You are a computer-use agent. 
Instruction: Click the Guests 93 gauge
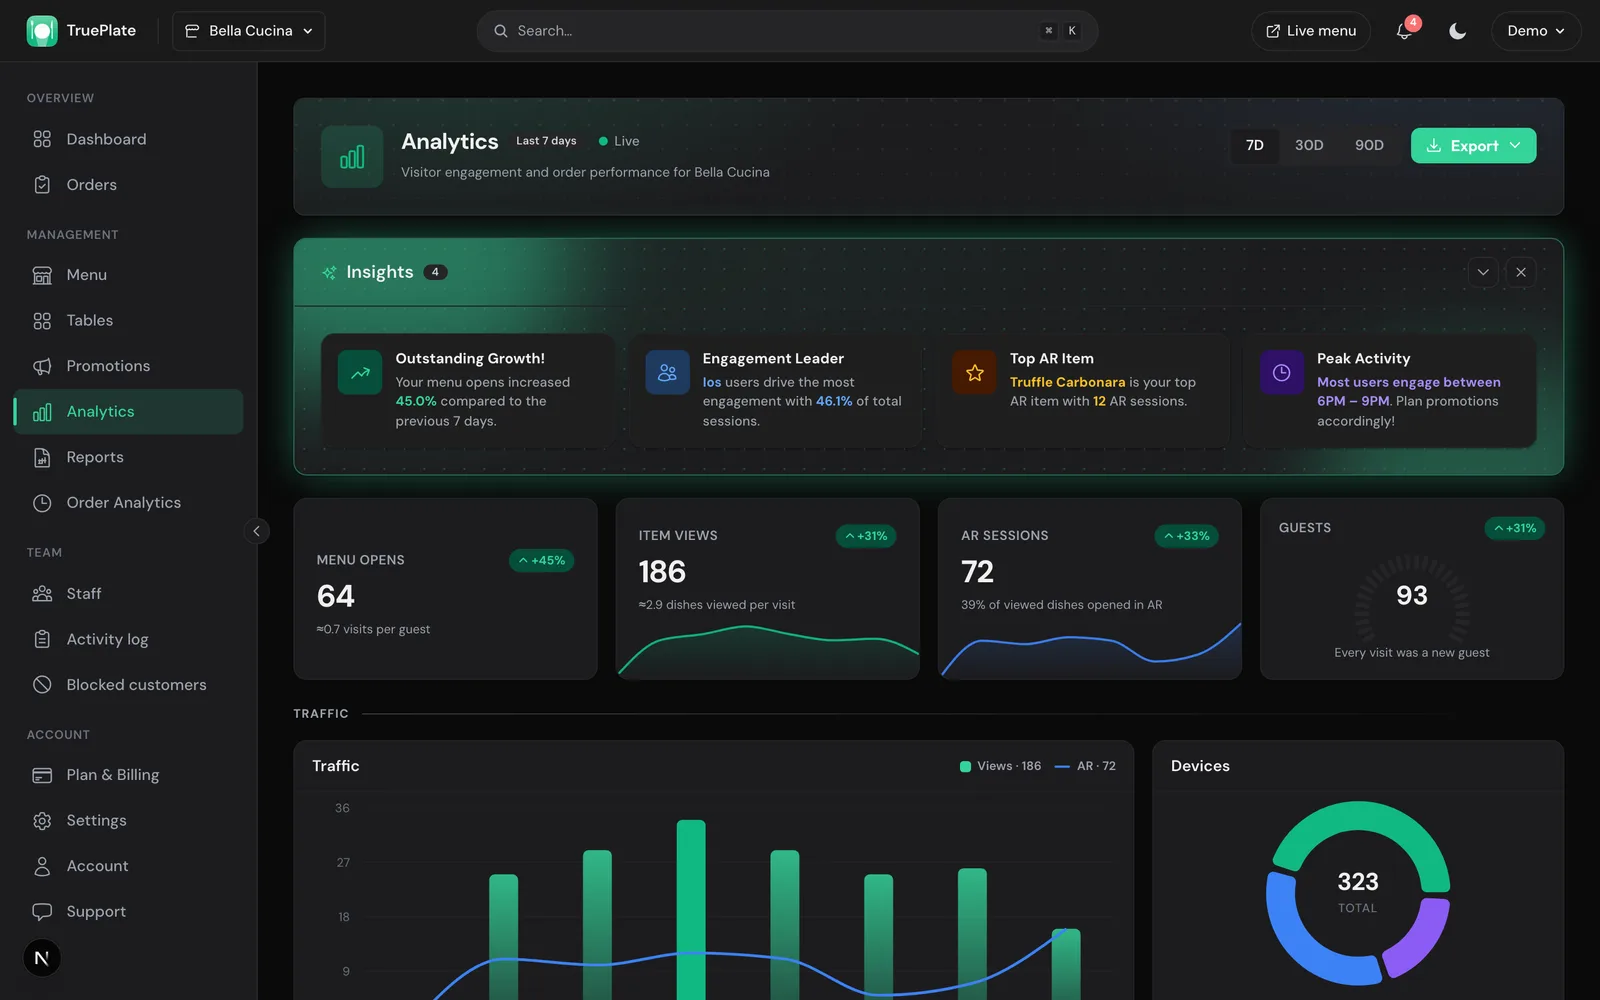(x=1411, y=598)
